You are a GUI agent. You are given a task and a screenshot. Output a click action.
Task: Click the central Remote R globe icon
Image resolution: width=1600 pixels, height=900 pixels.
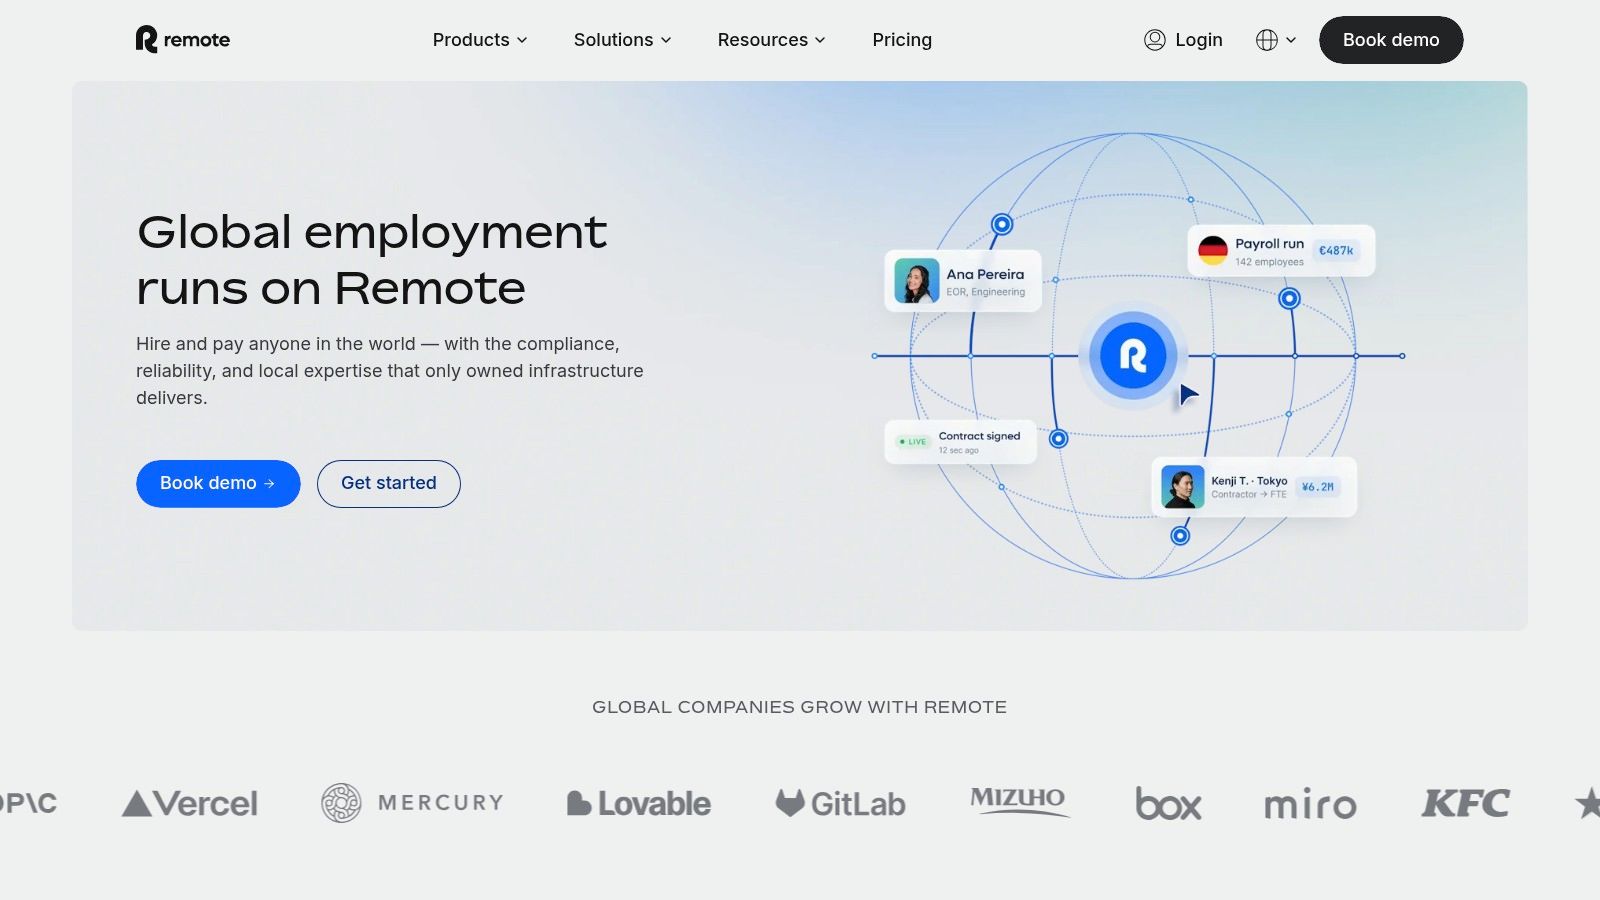coord(1133,355)
